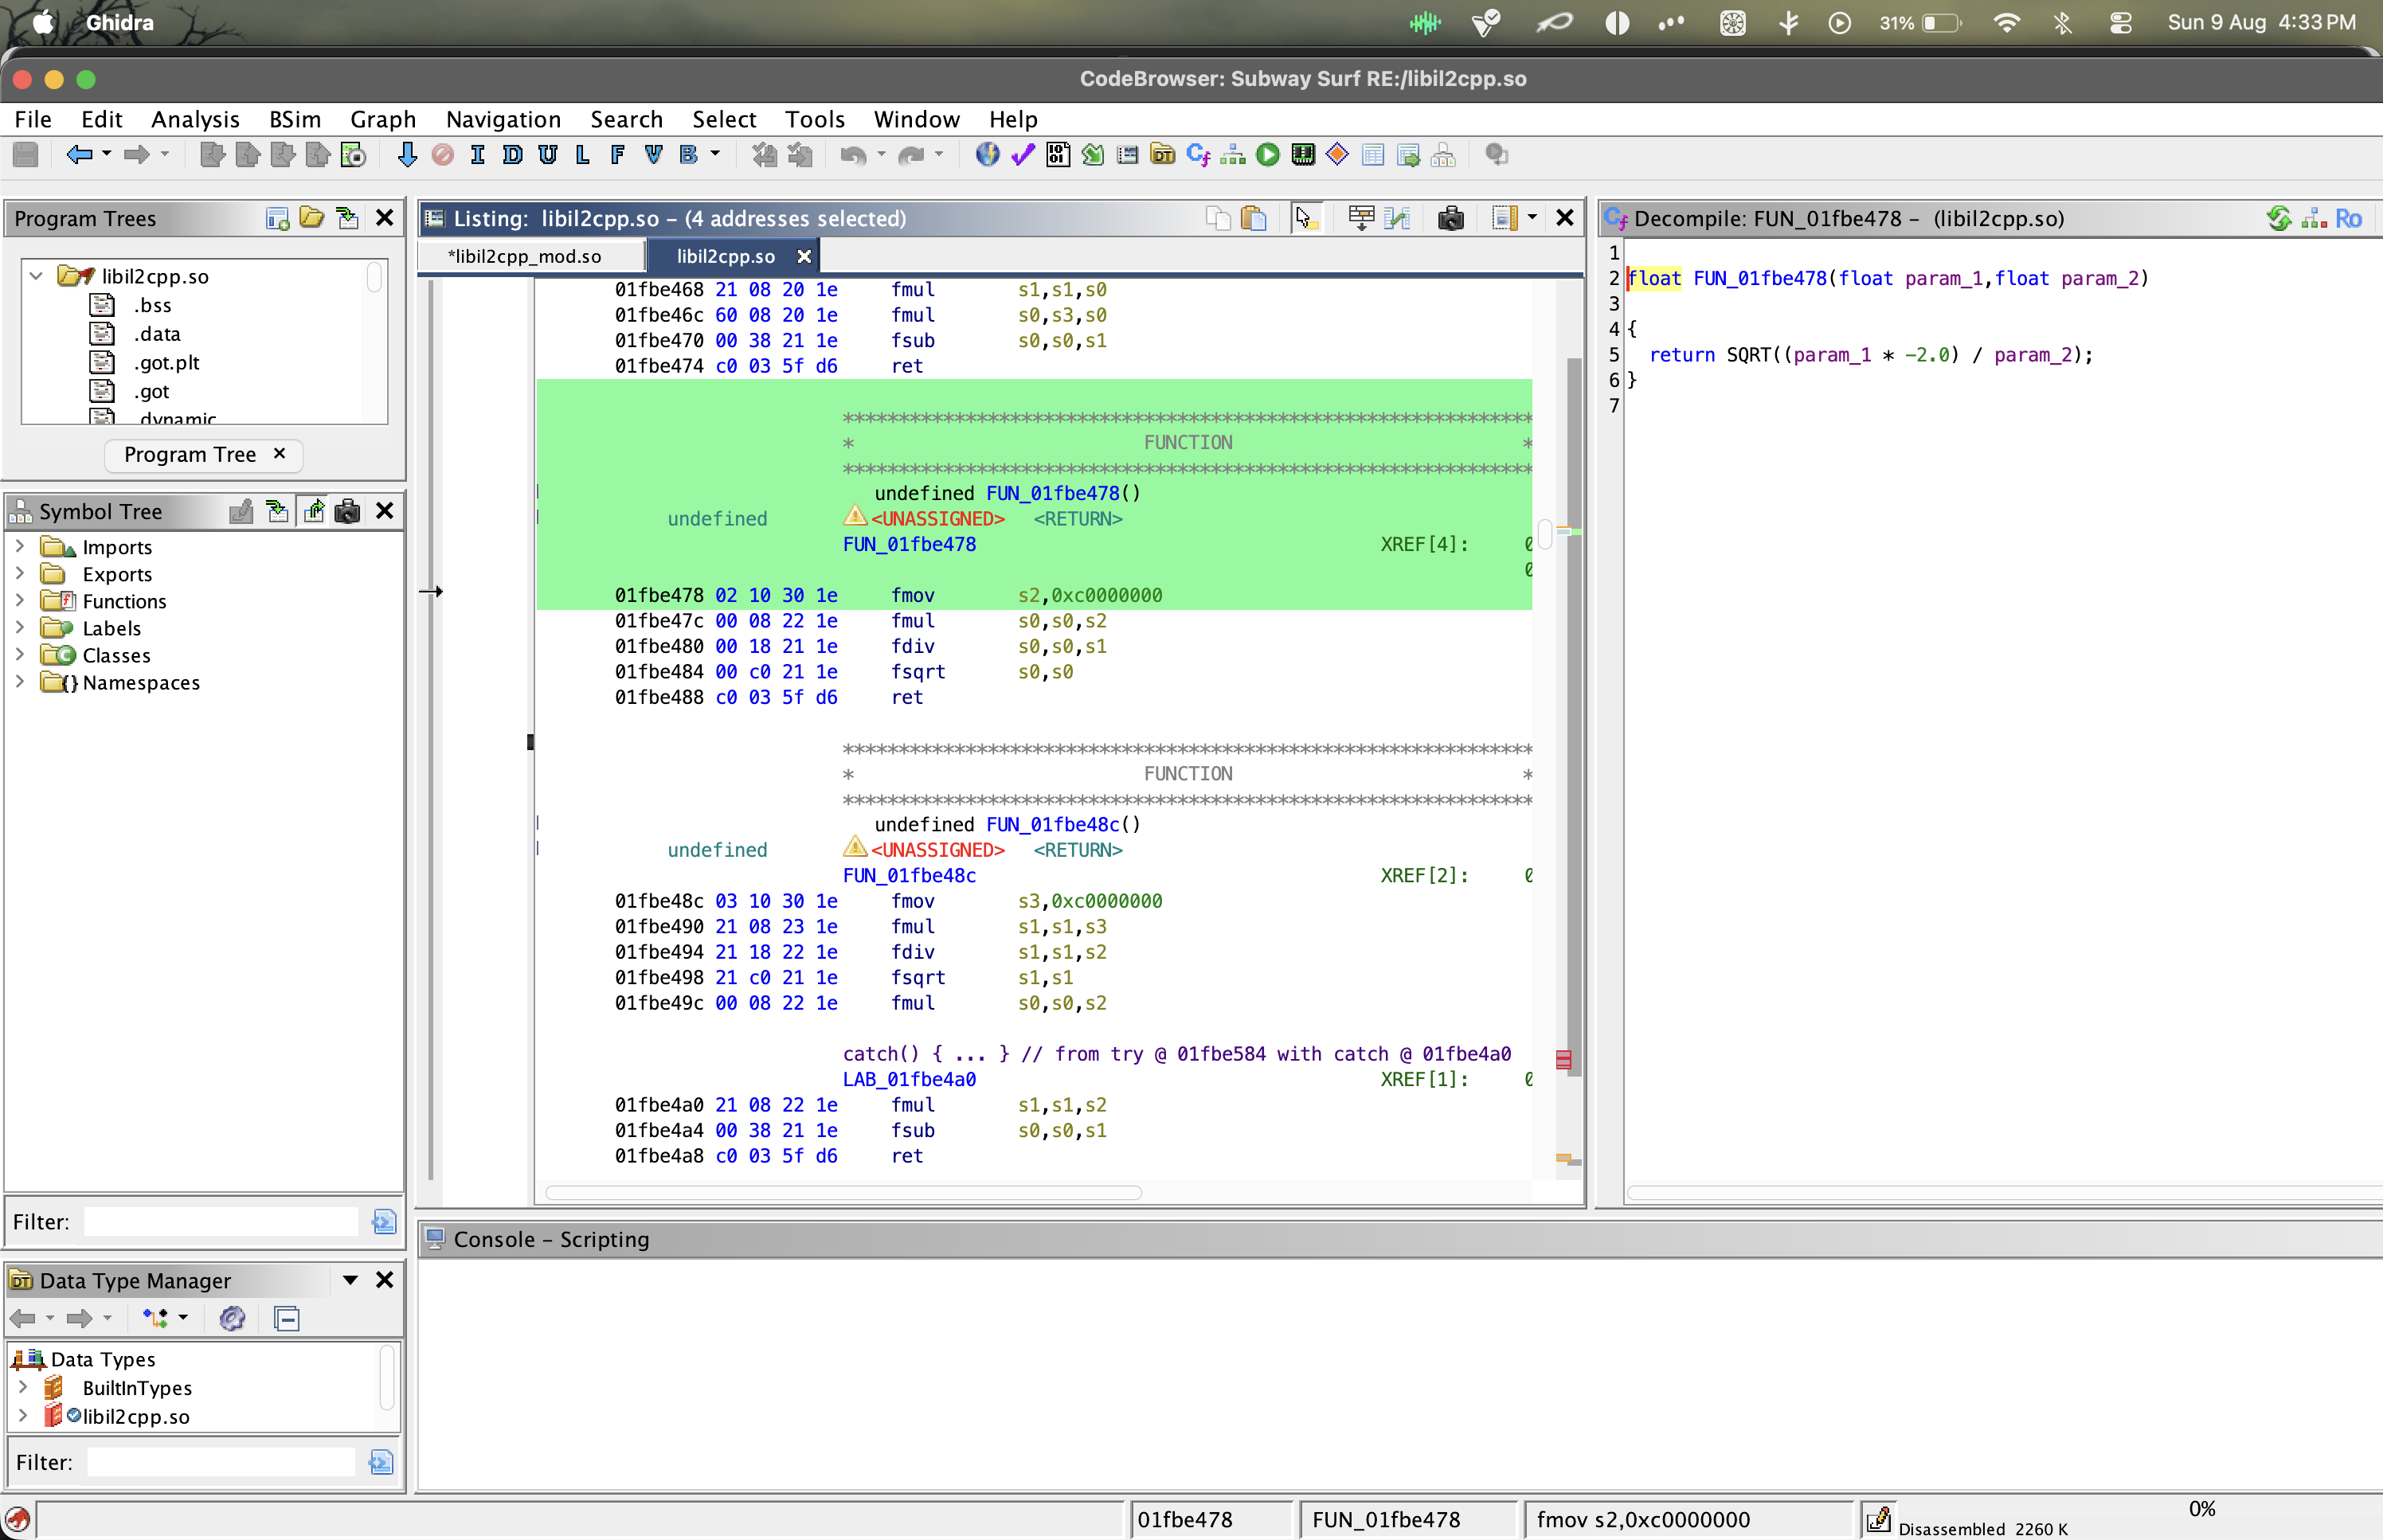This screenshot has height=1540, width=2383.
Task: Click the Listing paste icon
Action: tap(1253, 218)
